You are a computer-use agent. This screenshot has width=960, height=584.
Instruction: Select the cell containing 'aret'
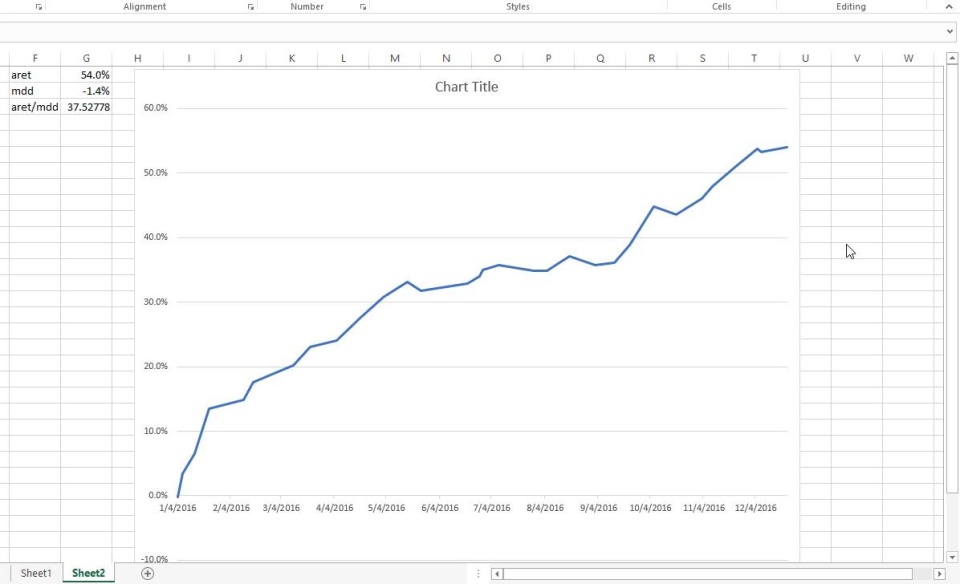click(35, 75)
